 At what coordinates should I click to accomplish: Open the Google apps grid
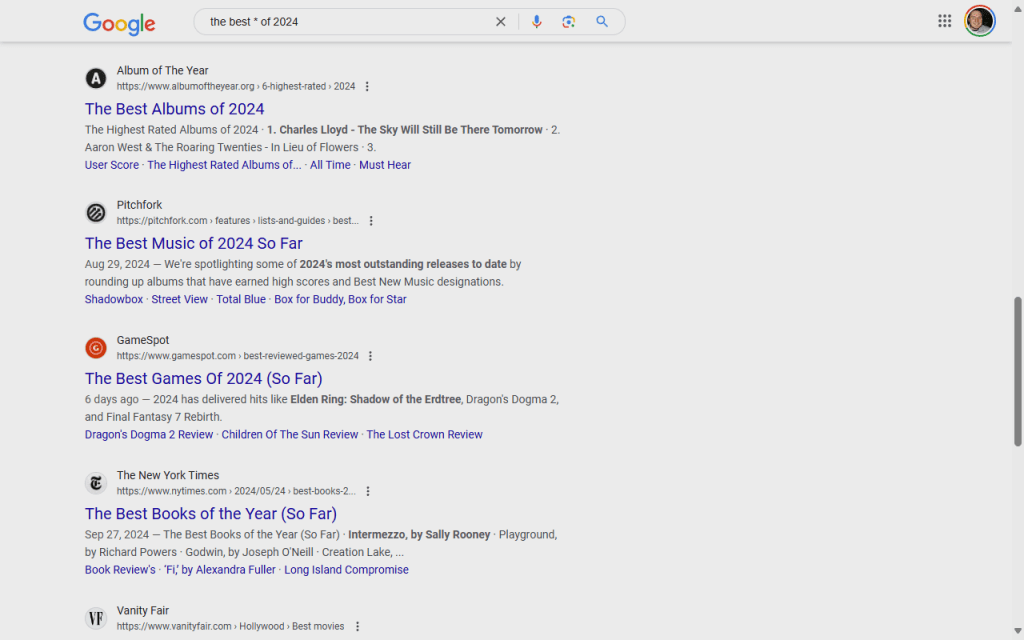click(944, 21)
